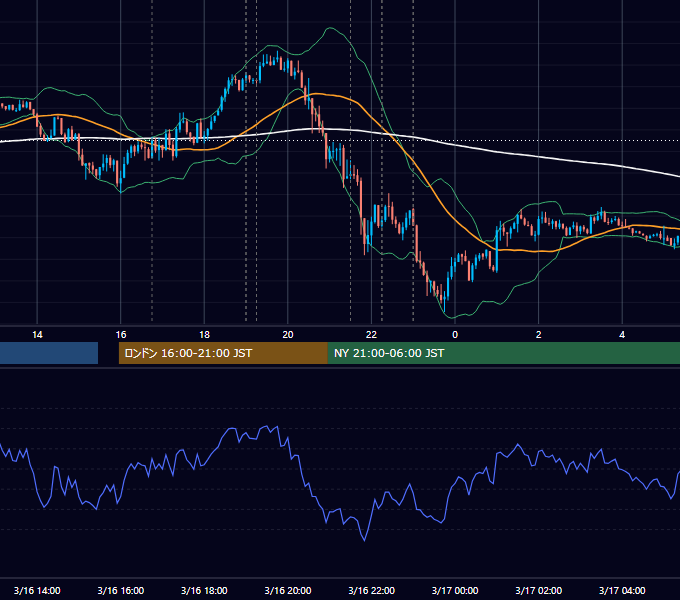The image size is (680, 600).
Task: Click the blue session bar before London
Action: click(49, 353)
